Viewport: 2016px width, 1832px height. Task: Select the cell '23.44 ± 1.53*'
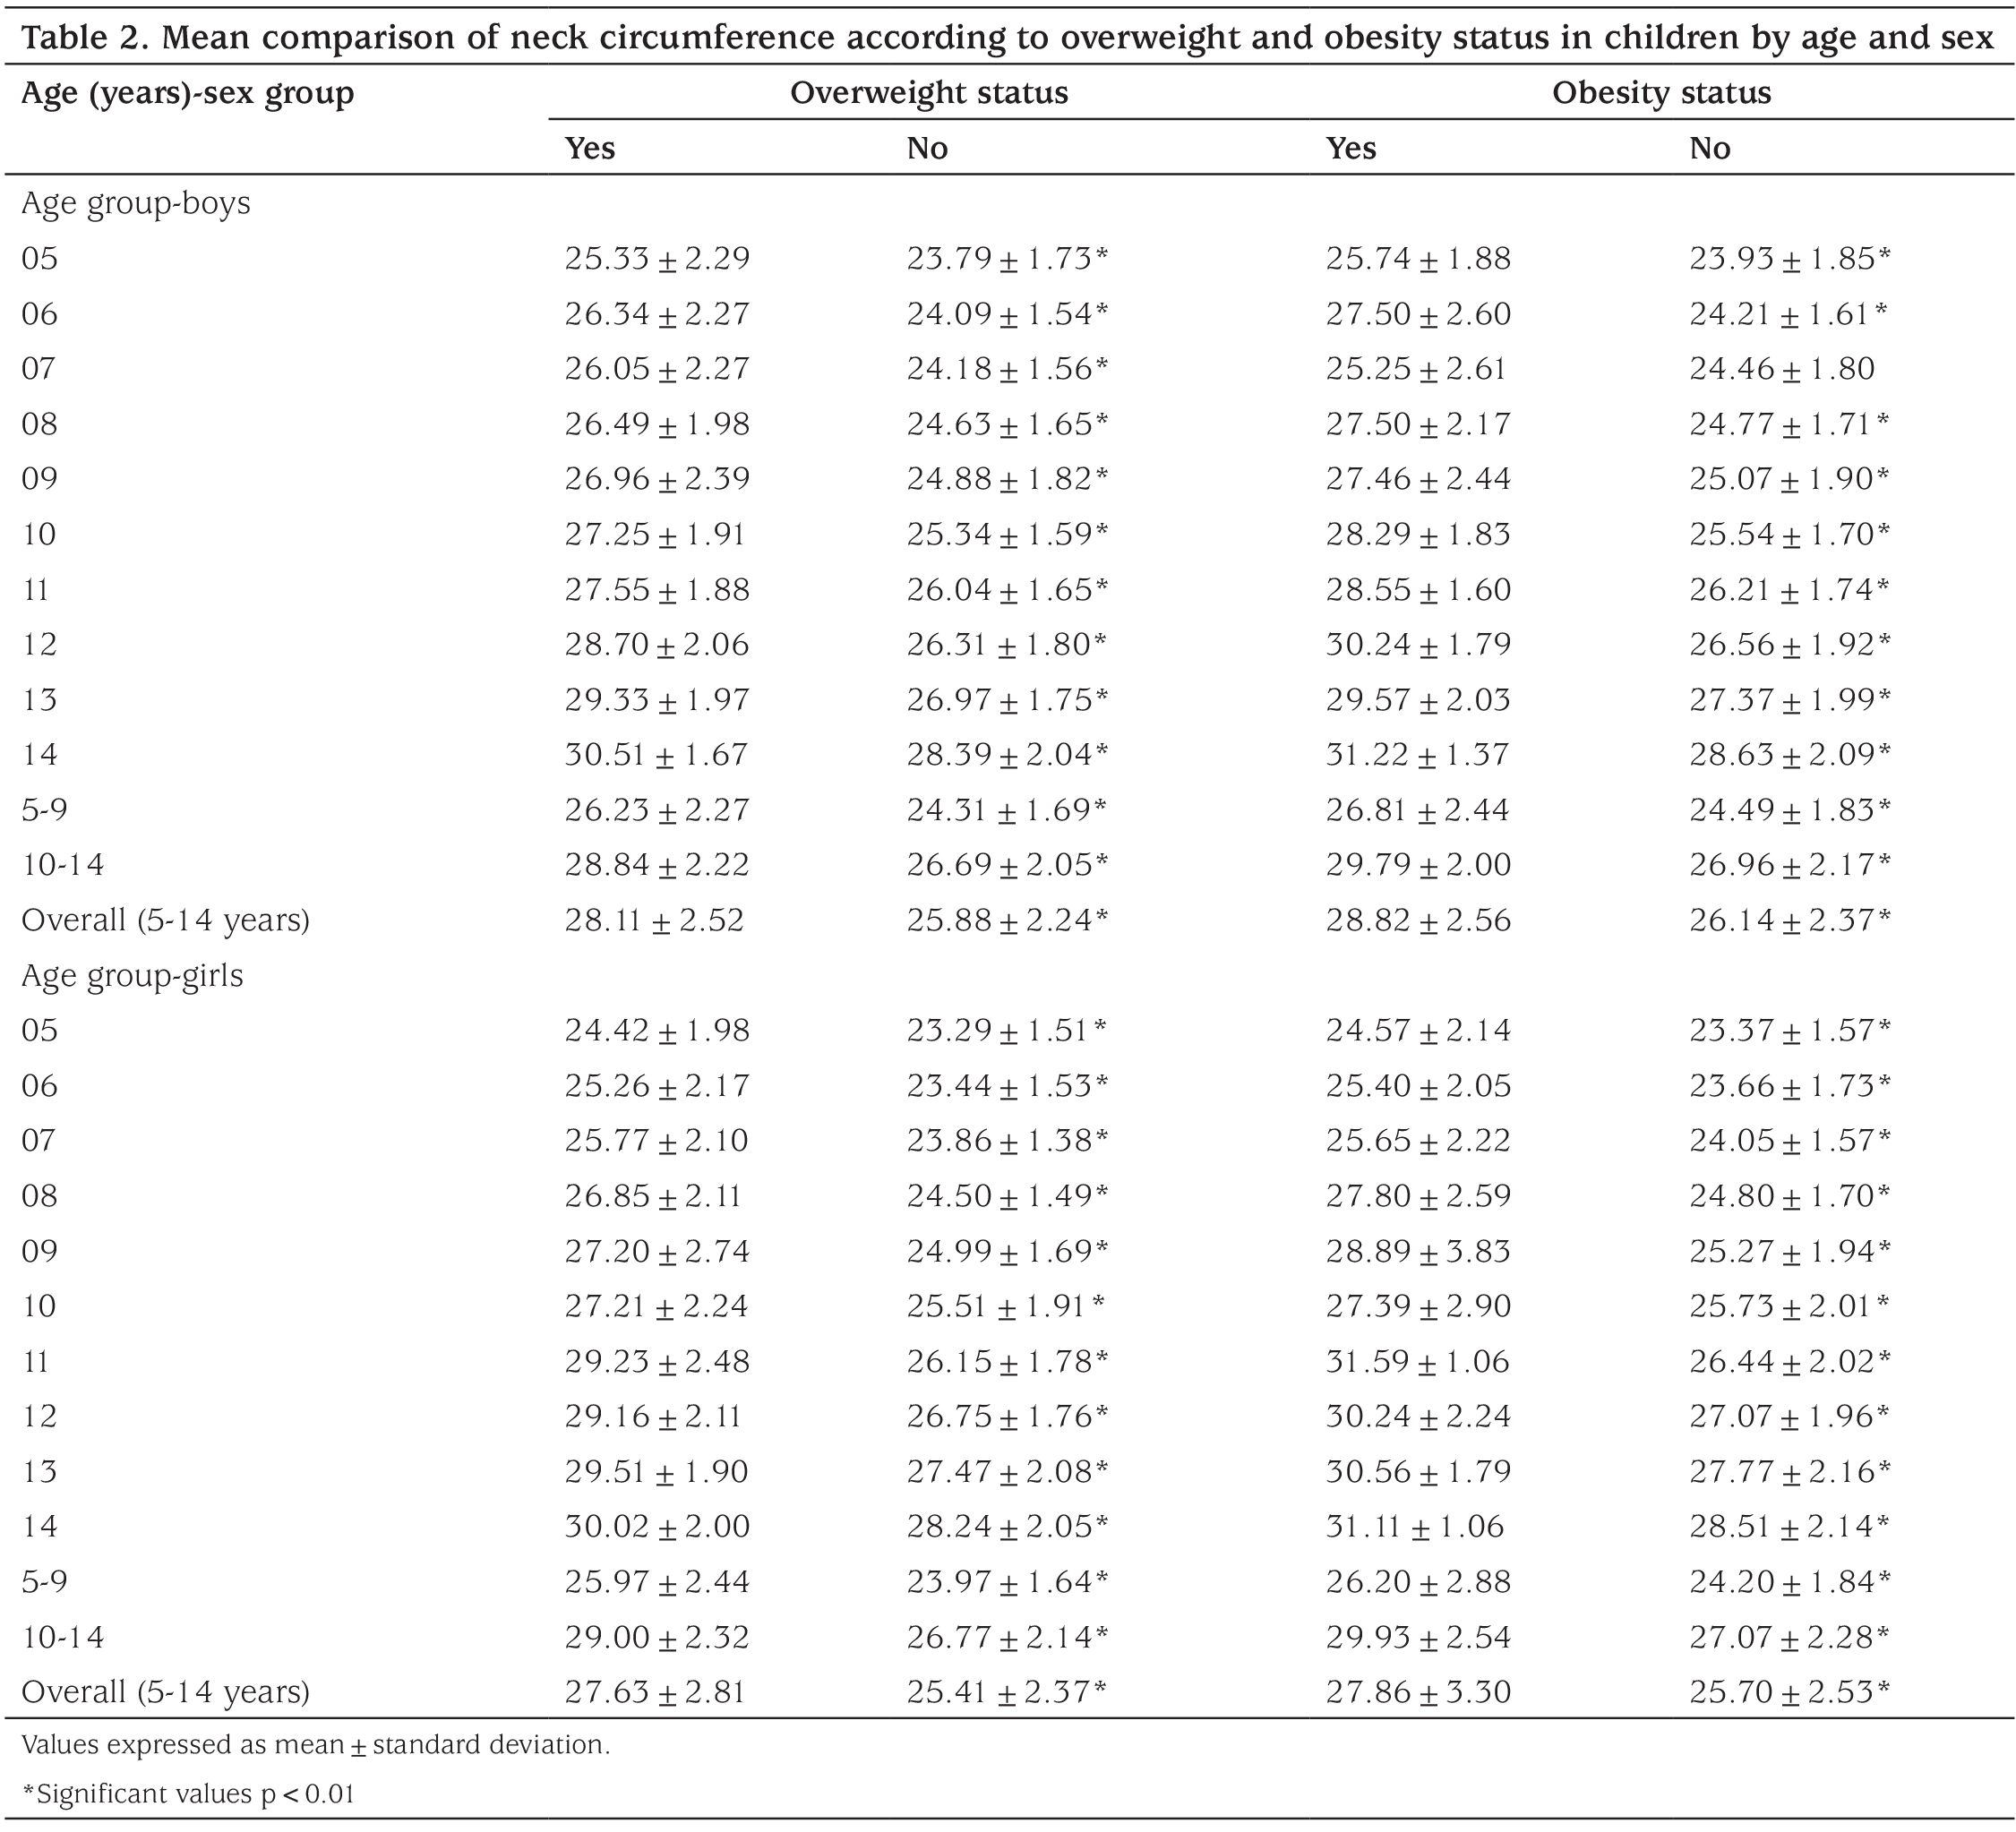point(1008,1086)
